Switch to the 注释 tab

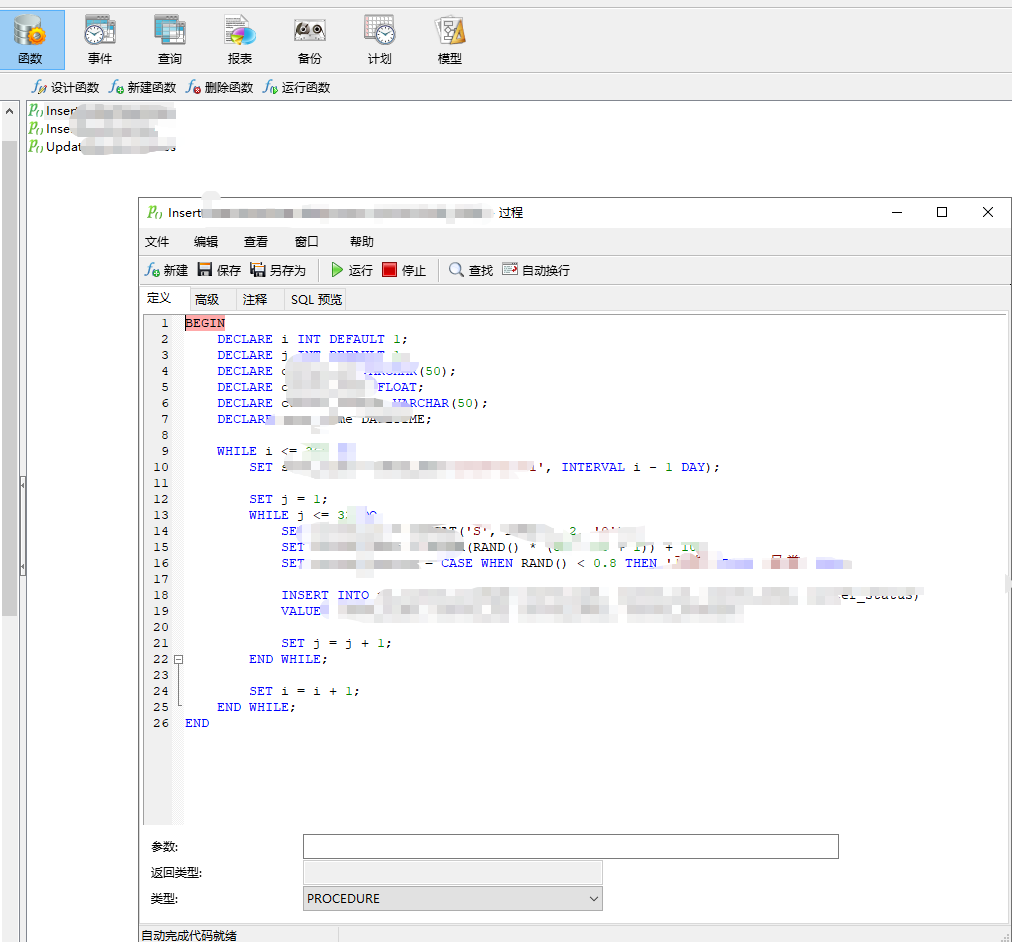(255, 299)
